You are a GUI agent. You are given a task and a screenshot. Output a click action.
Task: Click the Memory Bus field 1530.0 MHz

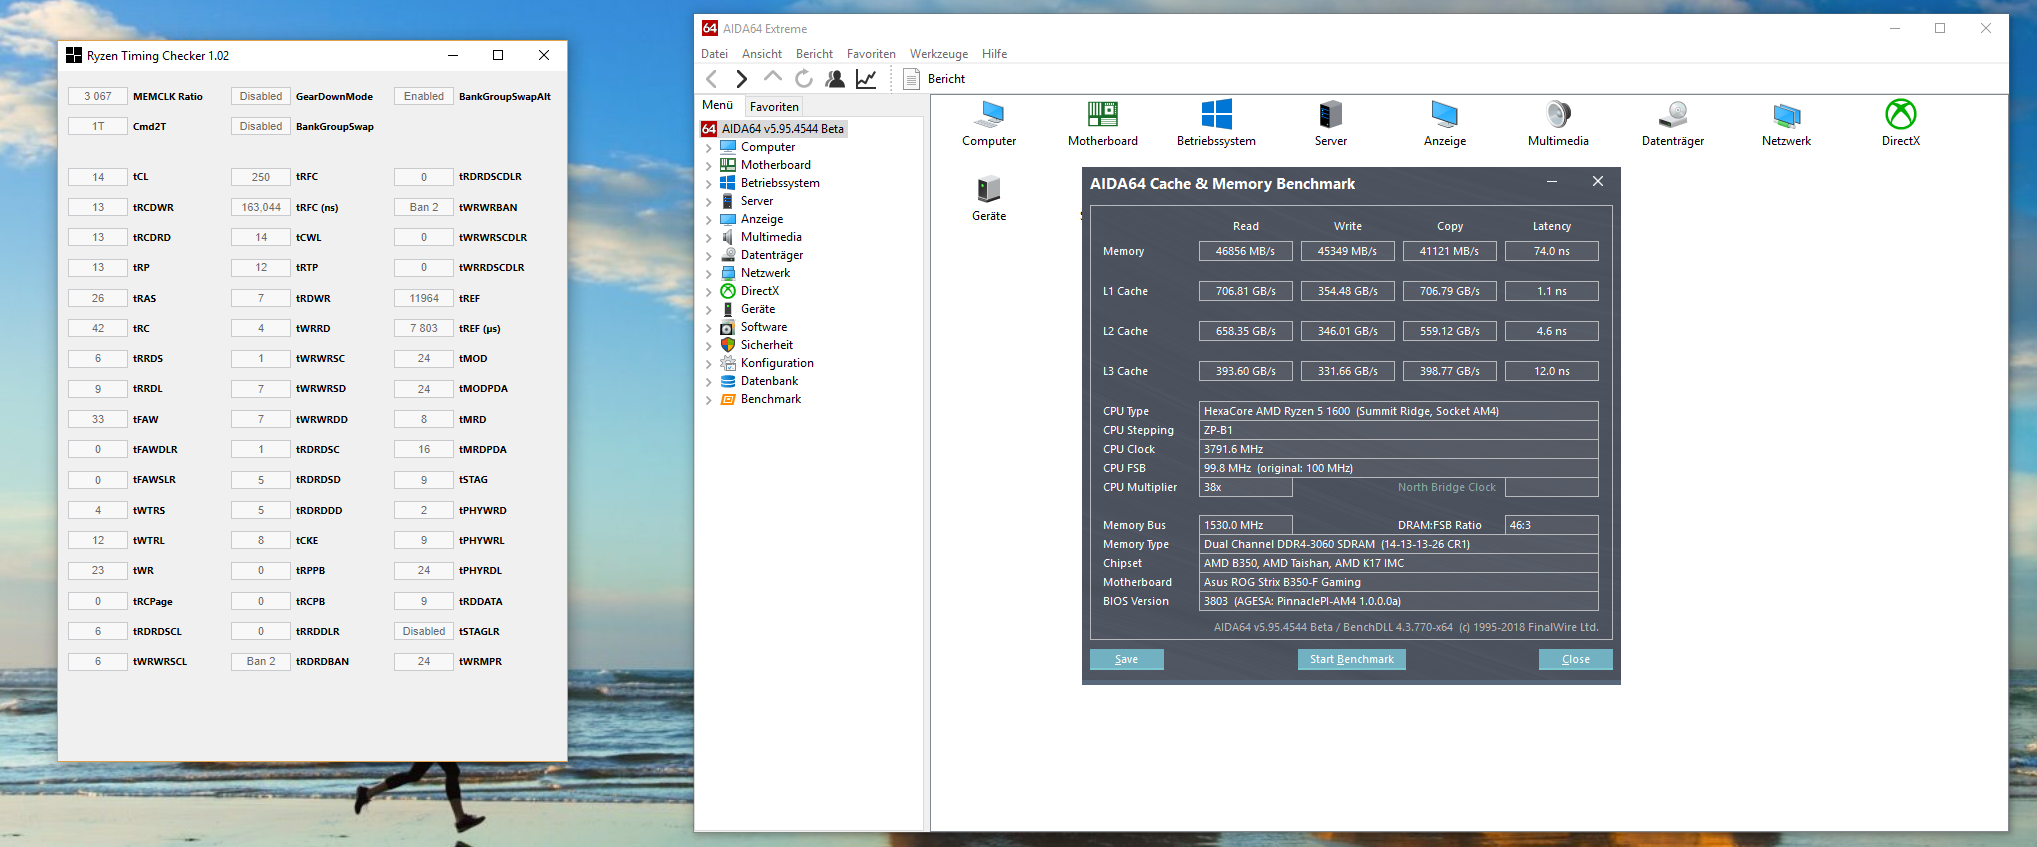[x=1245, y=525]
